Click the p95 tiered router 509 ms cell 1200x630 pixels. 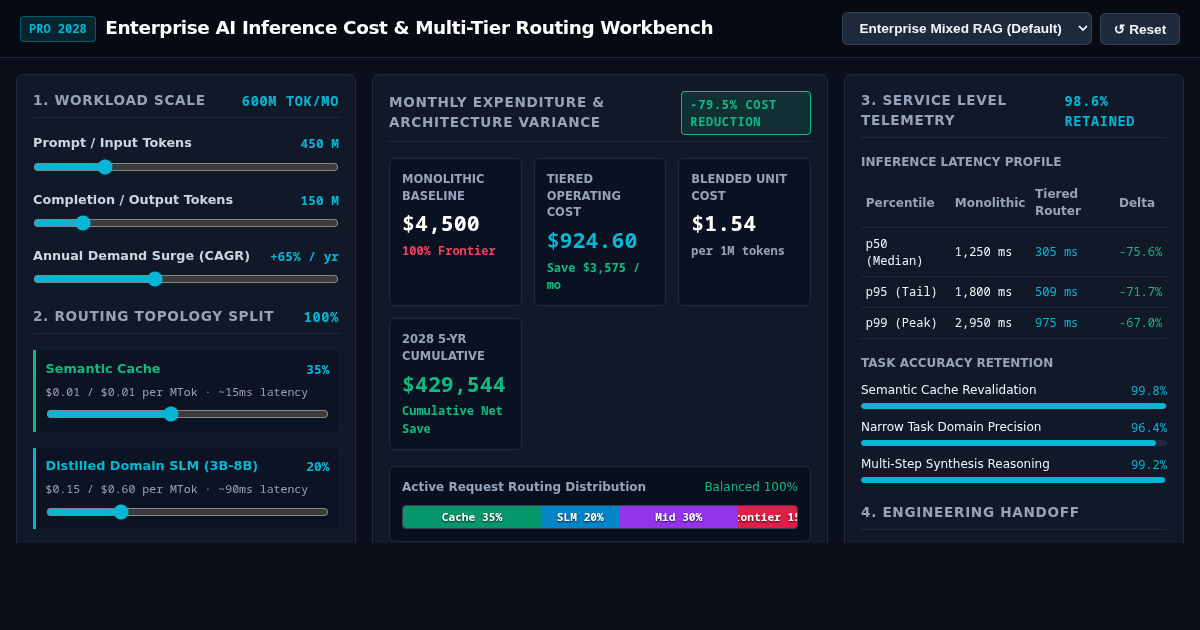[1056, 293]
